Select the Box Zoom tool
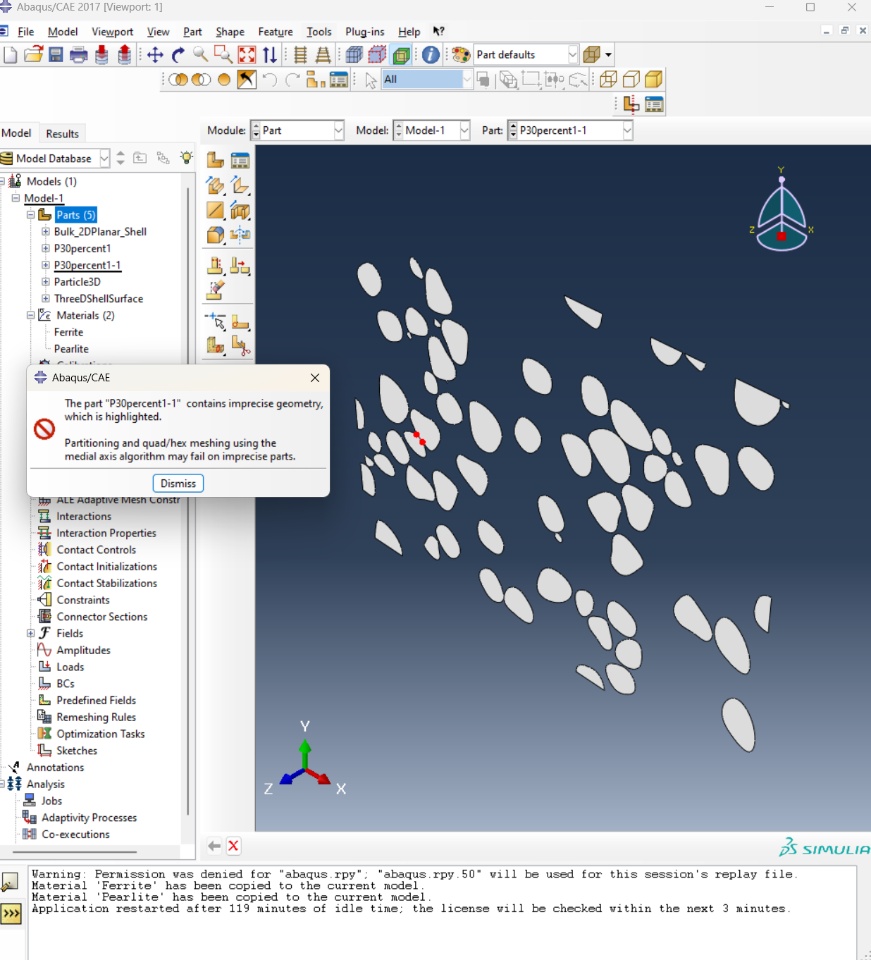The width and height of the screenshot is (871, 960). tap(223, 55)
